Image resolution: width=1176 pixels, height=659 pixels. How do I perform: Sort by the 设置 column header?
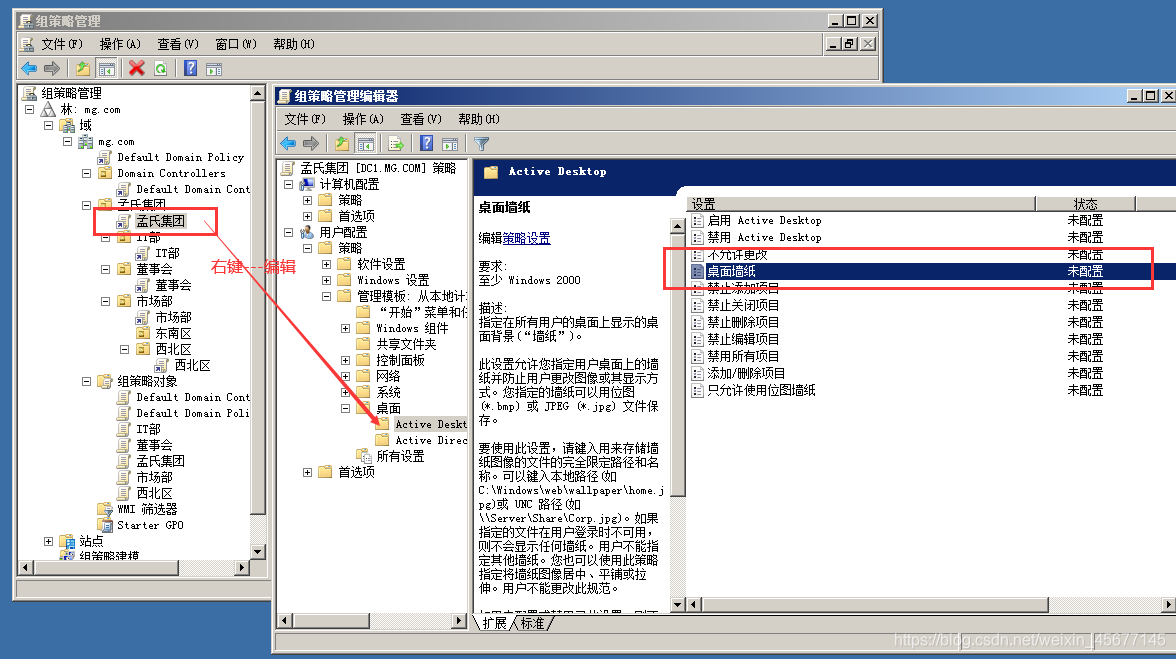(x=861, y=204)
